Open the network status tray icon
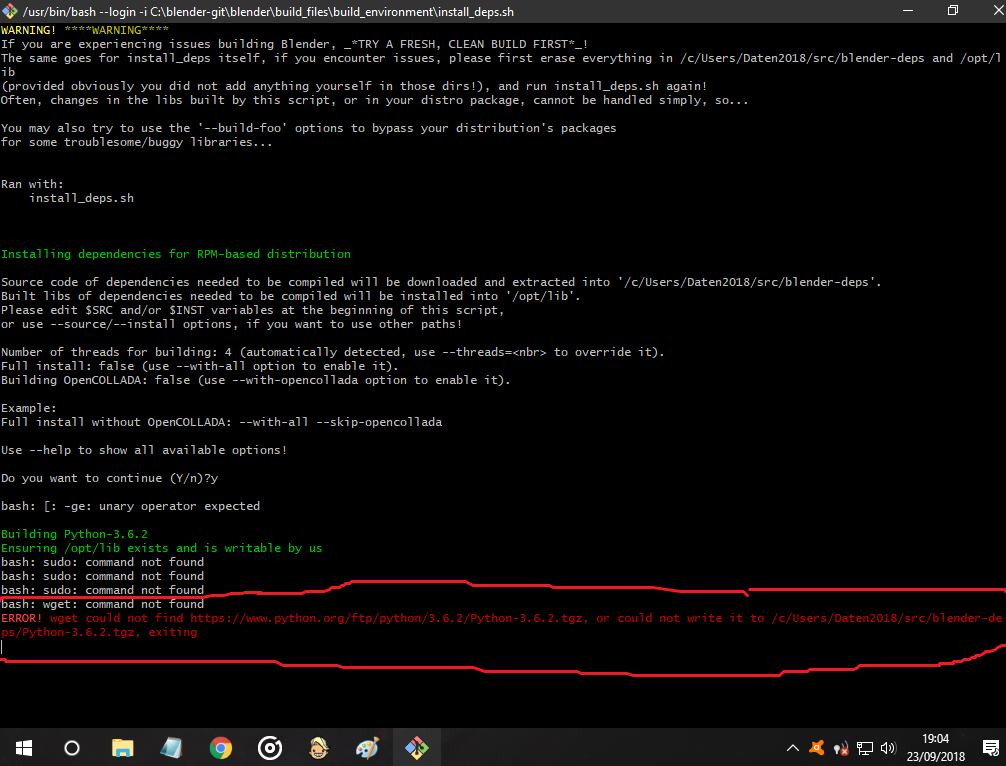This screenshot has height=766, width=1006. (x=865, y=748)
